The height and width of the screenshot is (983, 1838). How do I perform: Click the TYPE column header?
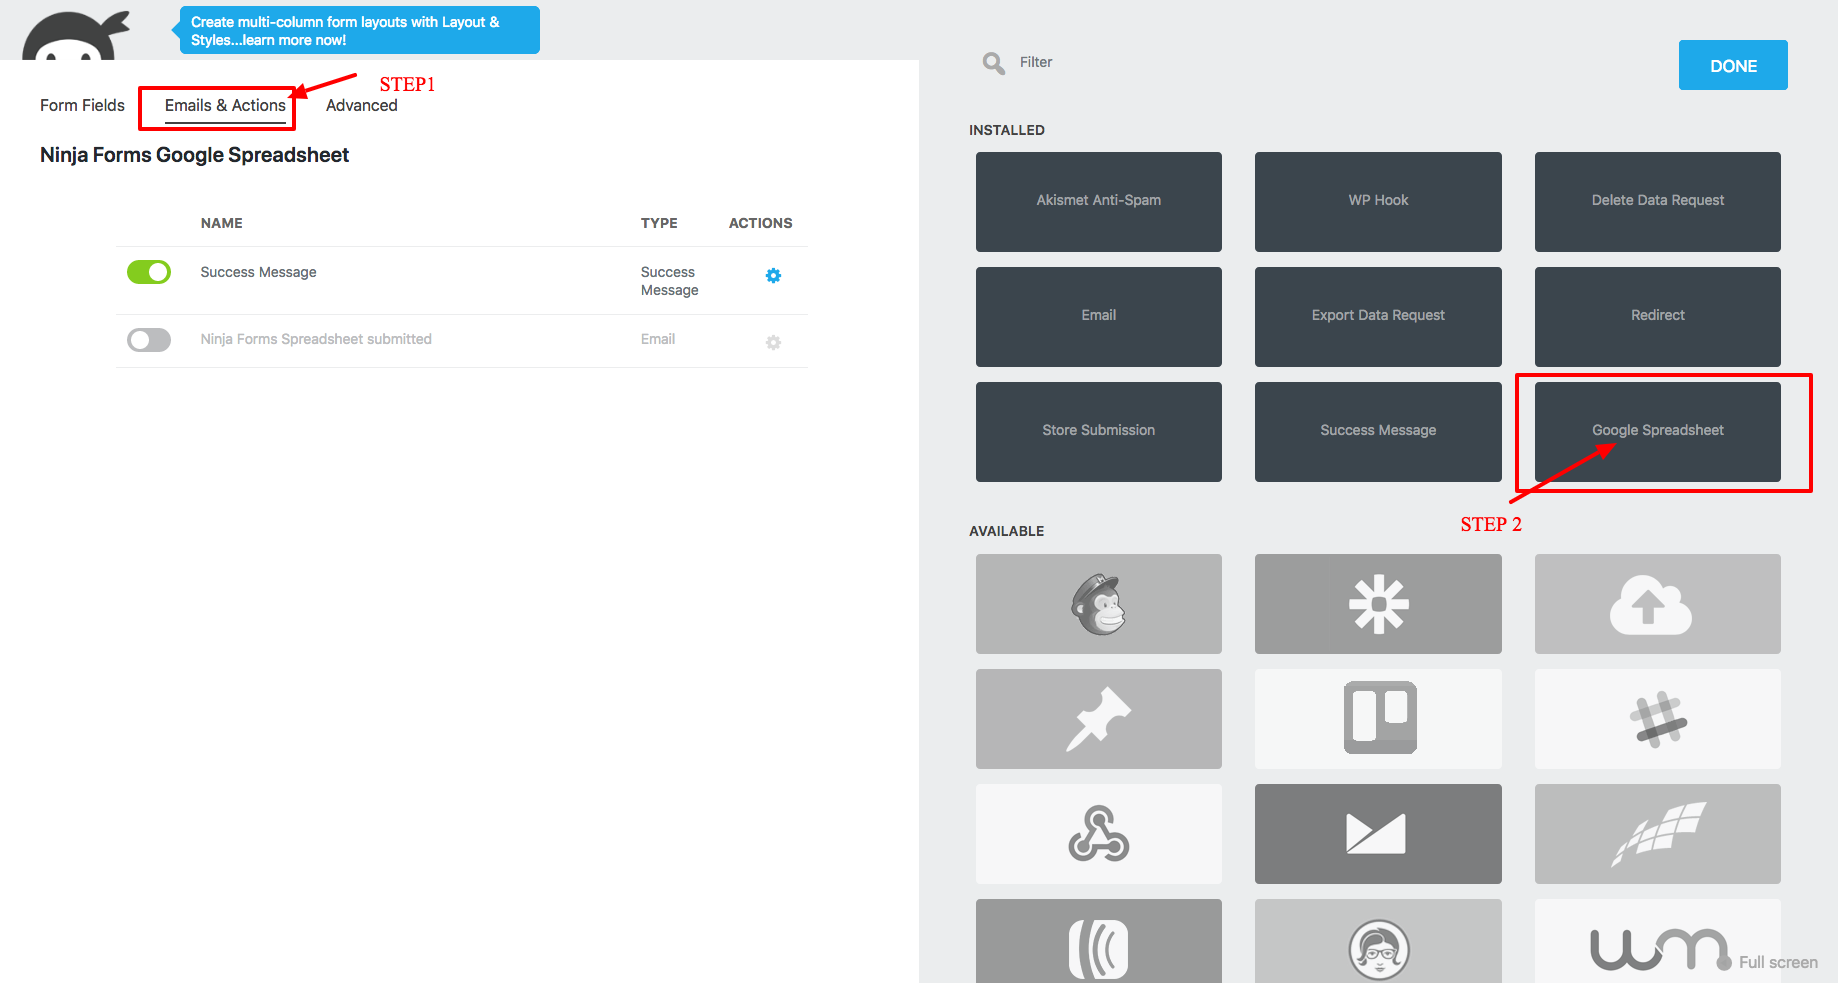click(659, 223)
